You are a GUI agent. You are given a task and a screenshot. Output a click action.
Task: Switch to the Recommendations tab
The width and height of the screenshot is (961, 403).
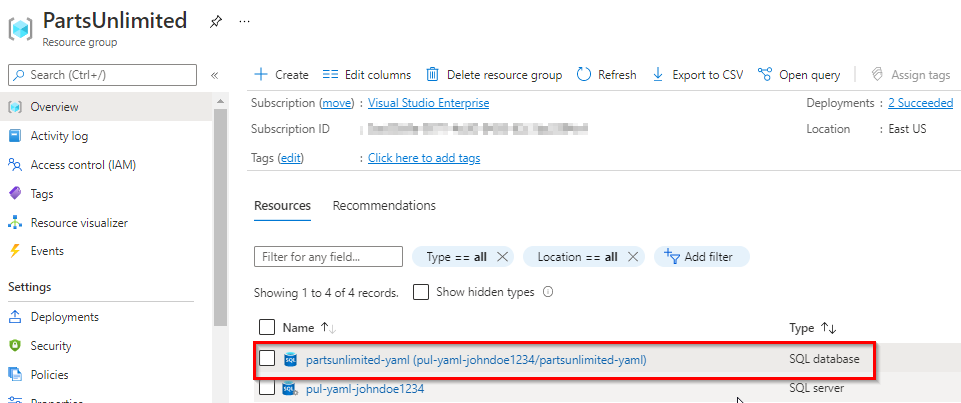tap(384, 206)
